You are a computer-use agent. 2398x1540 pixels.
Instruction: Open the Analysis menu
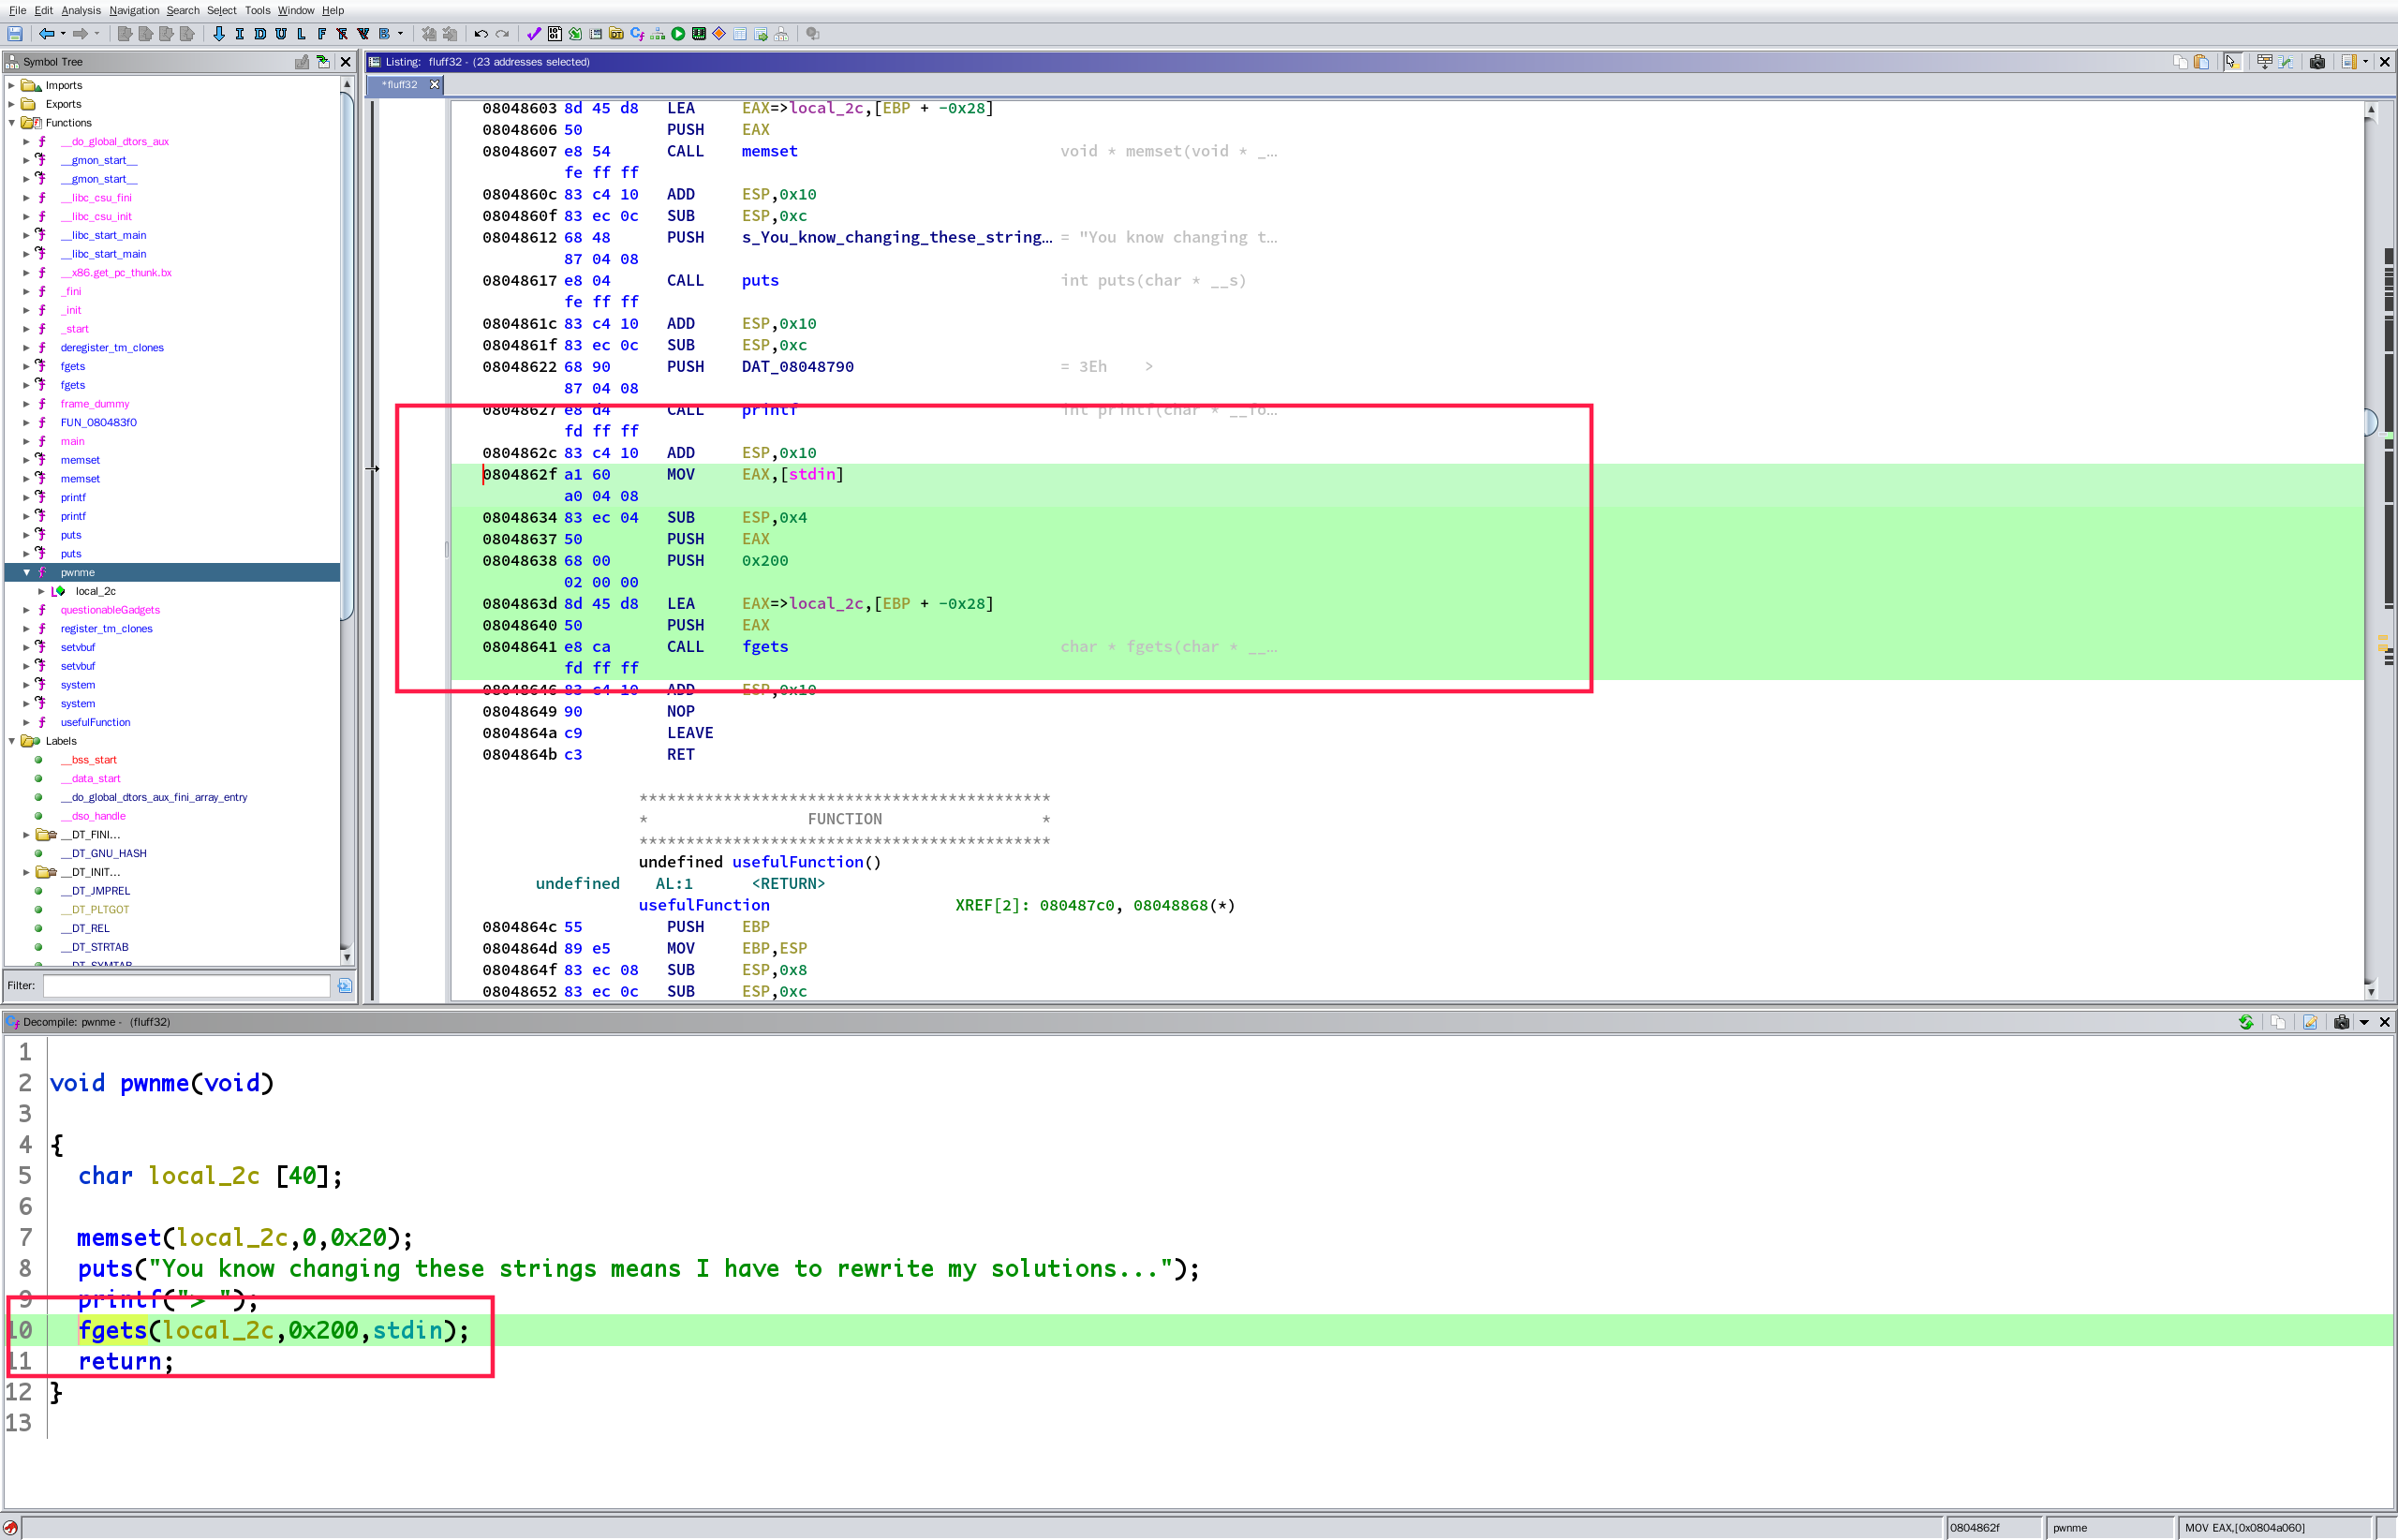81,10
